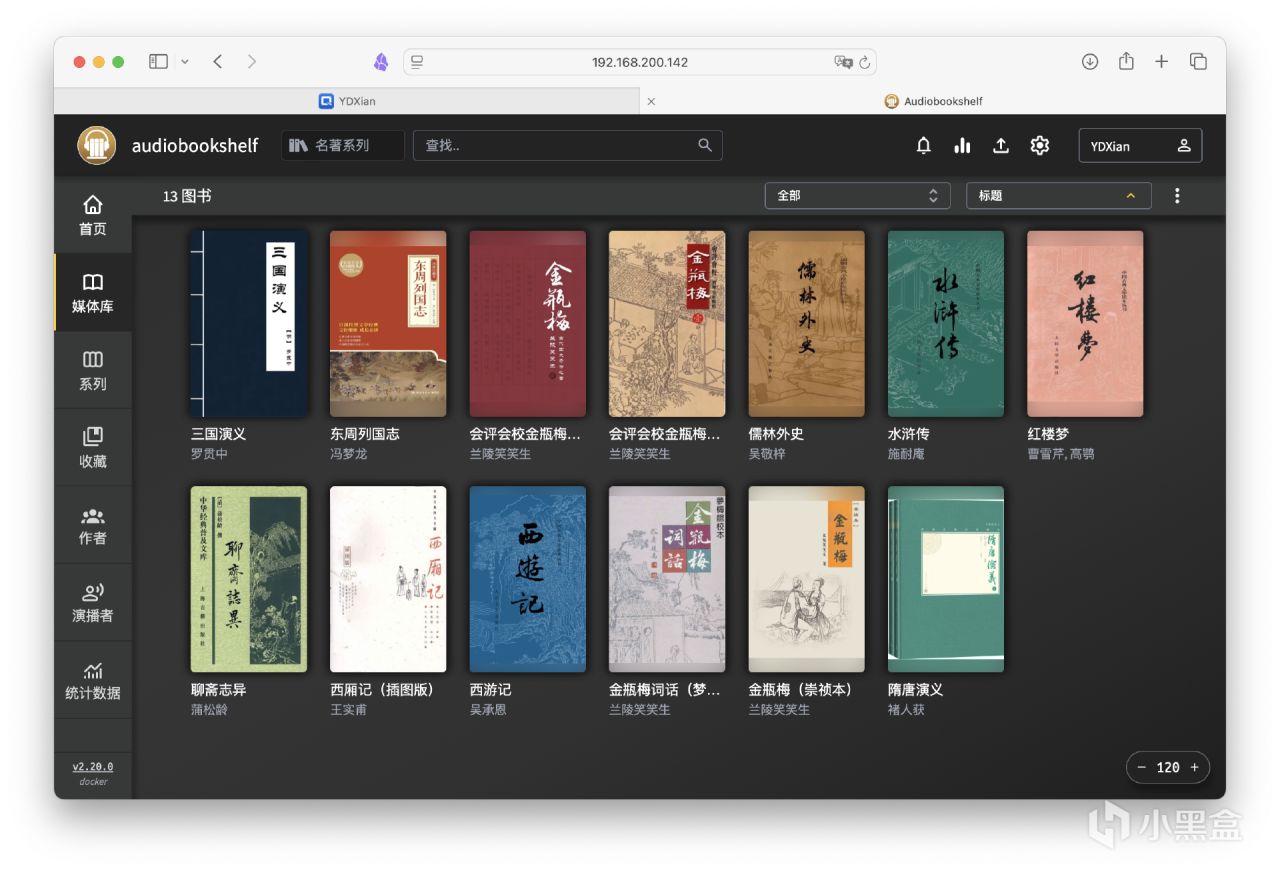Click the audiobookshelf headphone logo
This screenshot has width=1280, height=871.
tap(97, 146)
